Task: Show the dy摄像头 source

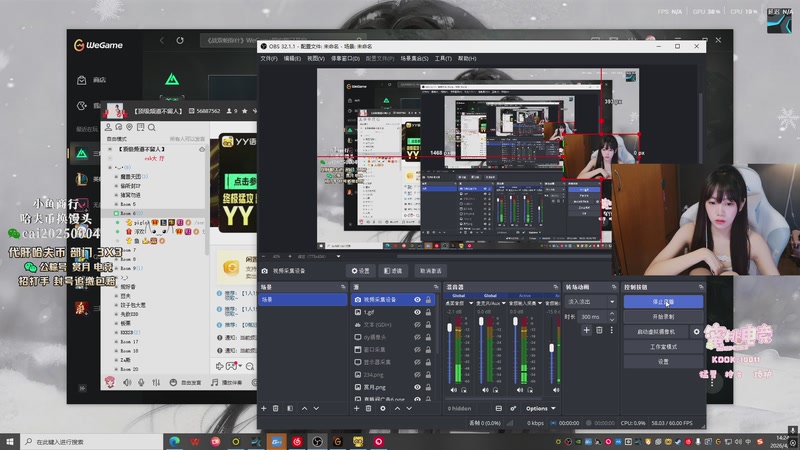Action: [417, 337]
